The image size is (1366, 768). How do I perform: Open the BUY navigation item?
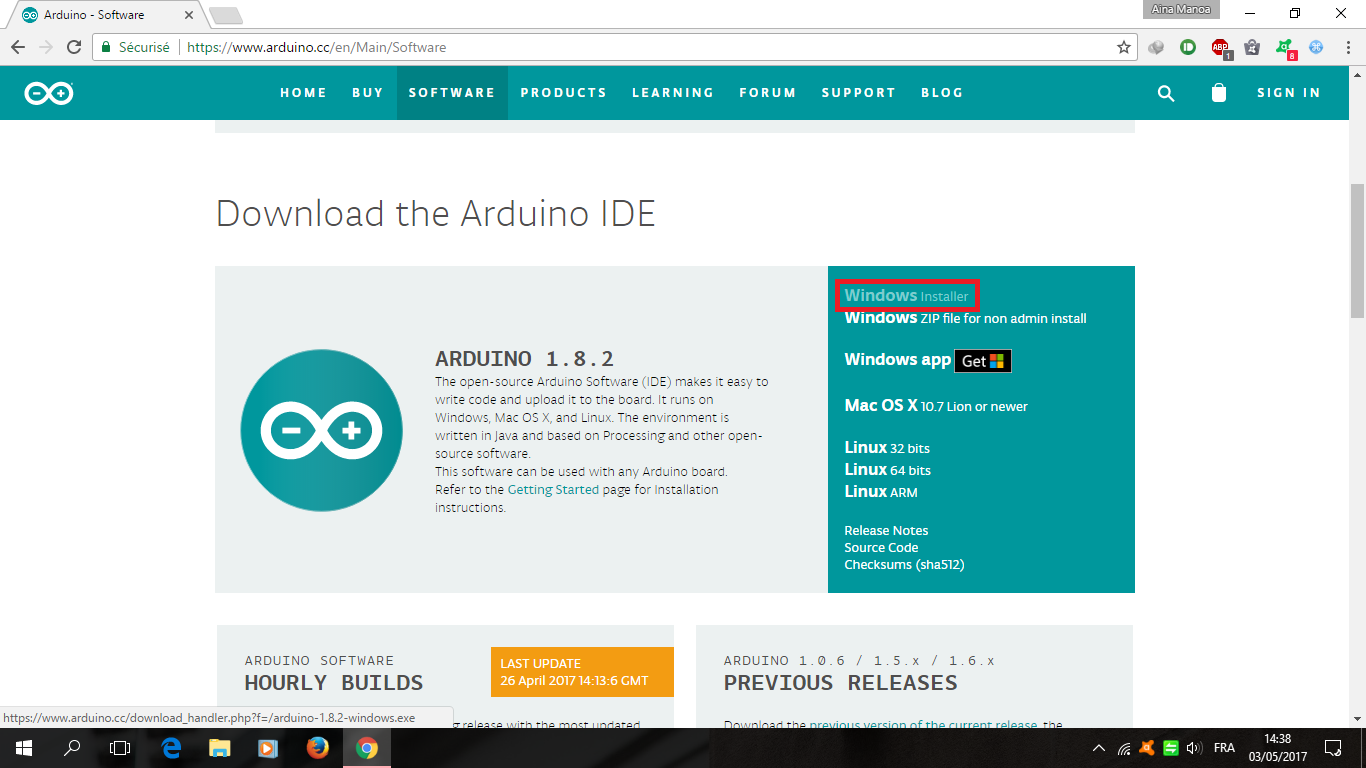coord(368,93)
